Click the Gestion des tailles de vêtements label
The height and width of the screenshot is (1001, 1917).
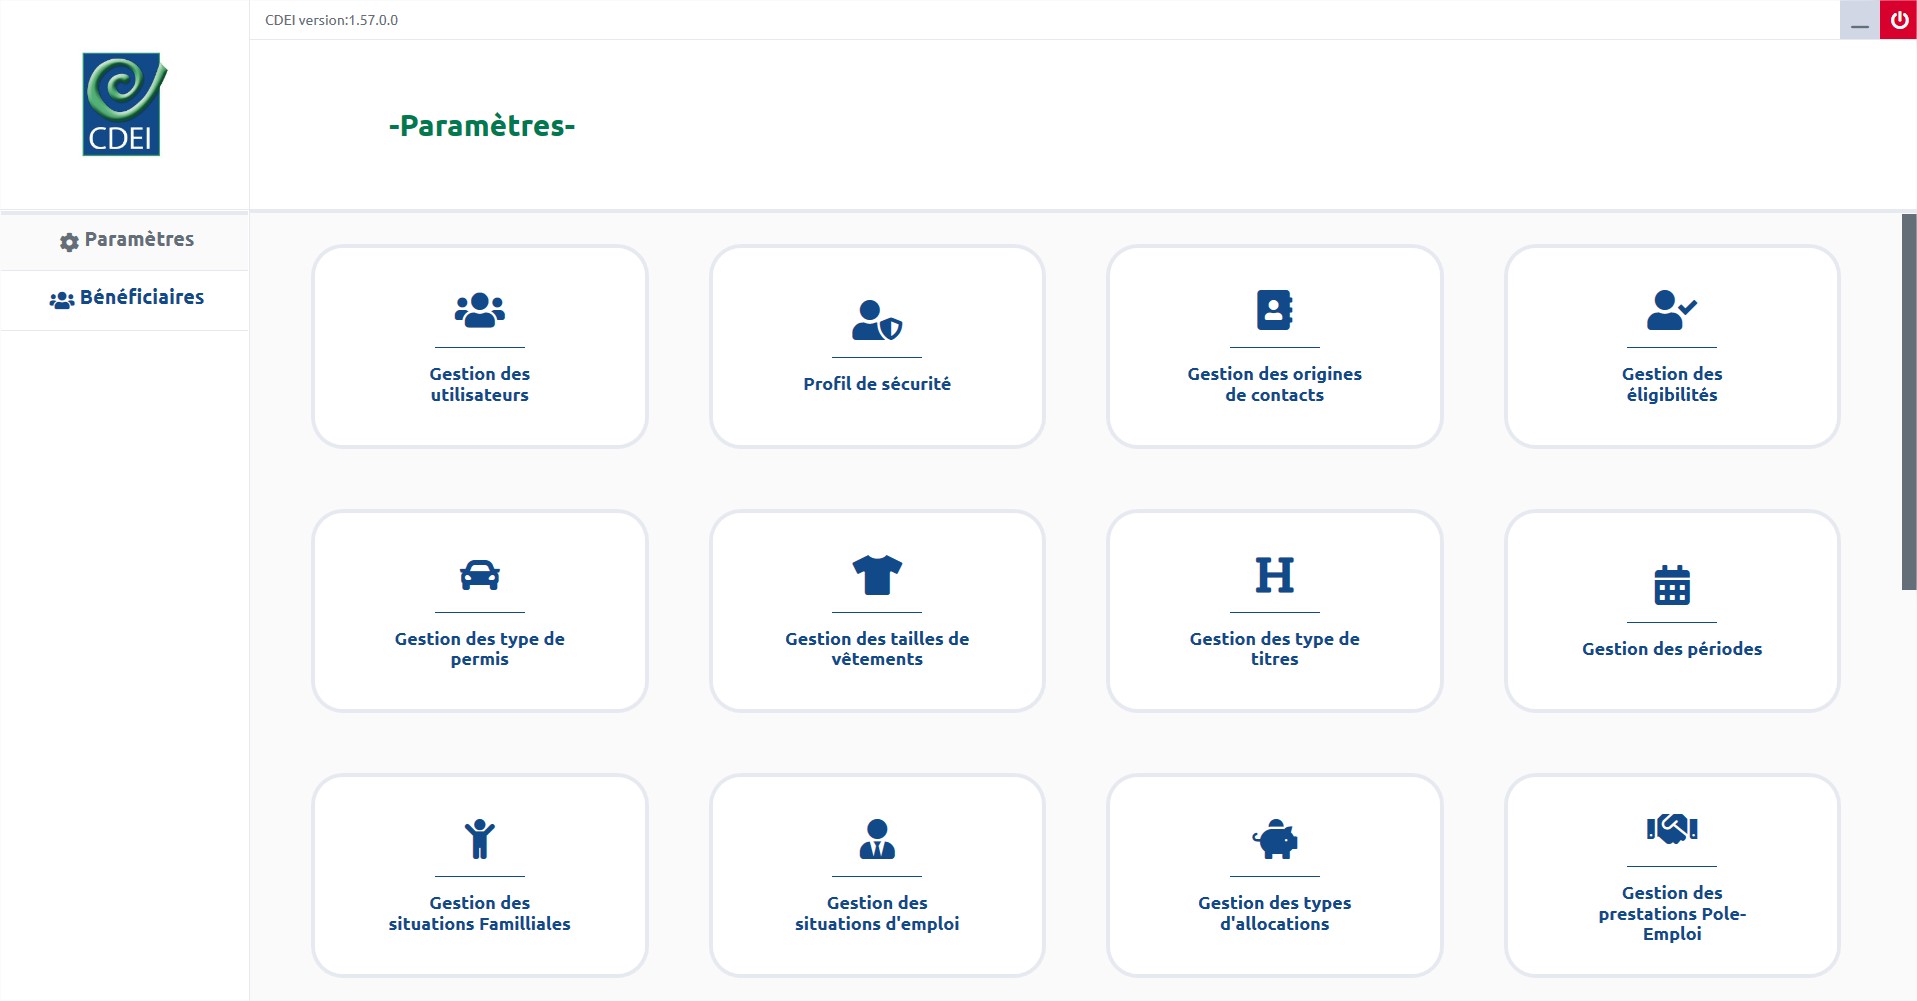877,649
